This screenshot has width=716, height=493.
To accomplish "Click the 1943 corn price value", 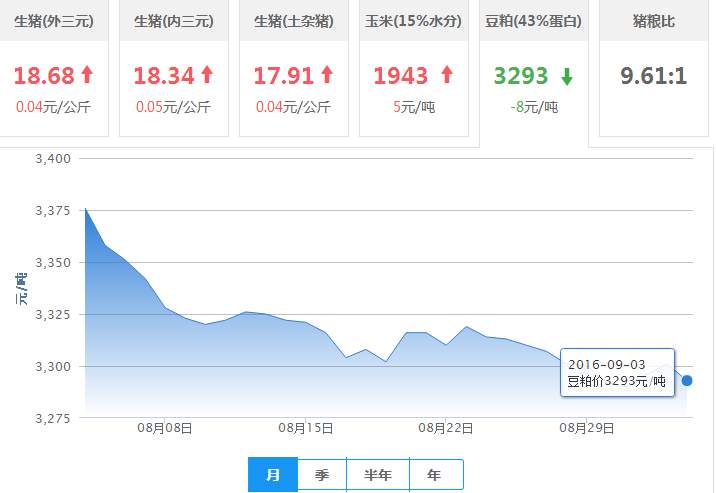I will tap(401, 76).
